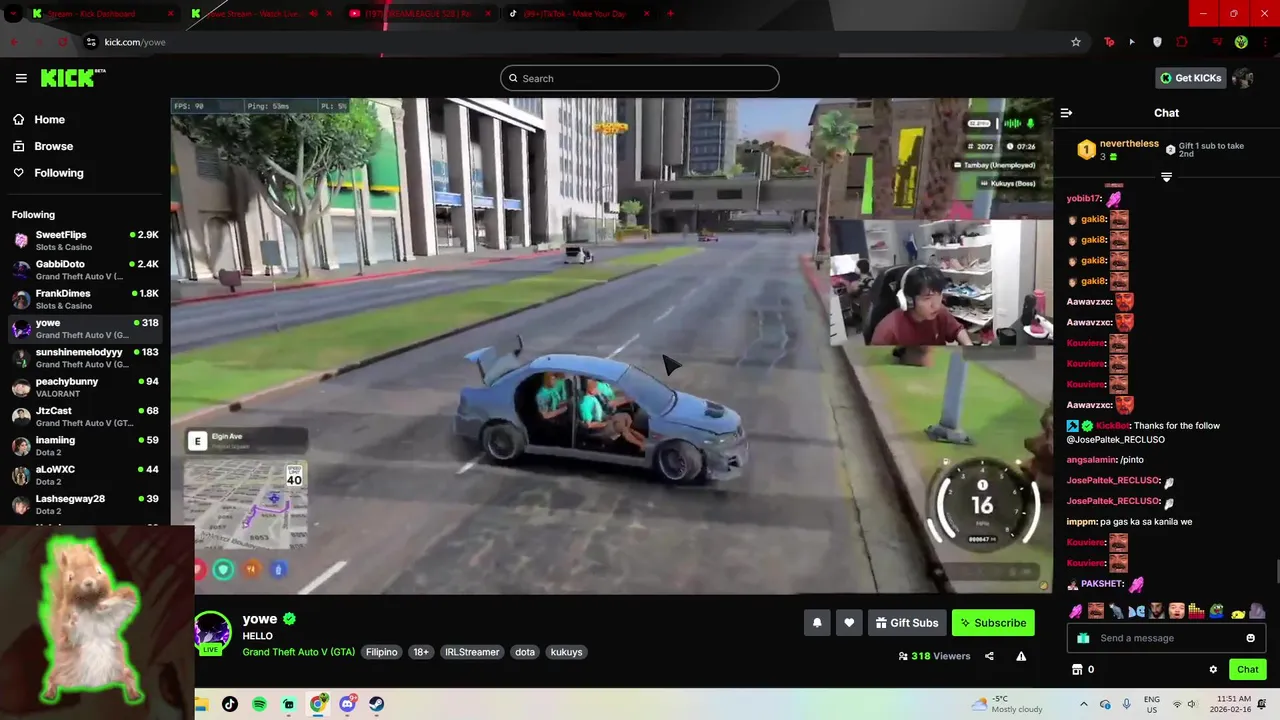Viewport: 1280px width, 720px height.
Task: Click the report warning triangle icon
Action: click(x=1021, y=656)
